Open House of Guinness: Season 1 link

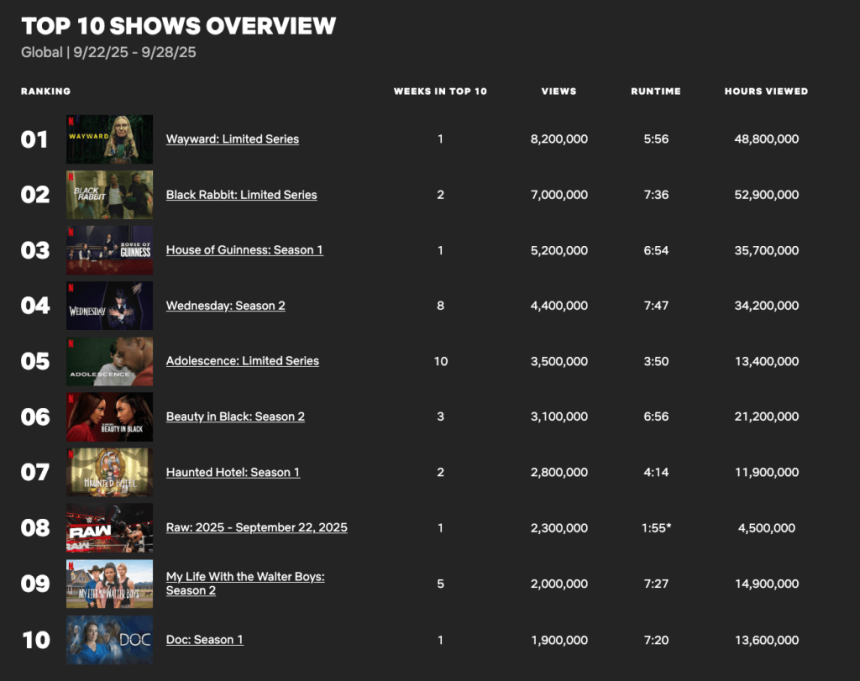coord(244,250)
